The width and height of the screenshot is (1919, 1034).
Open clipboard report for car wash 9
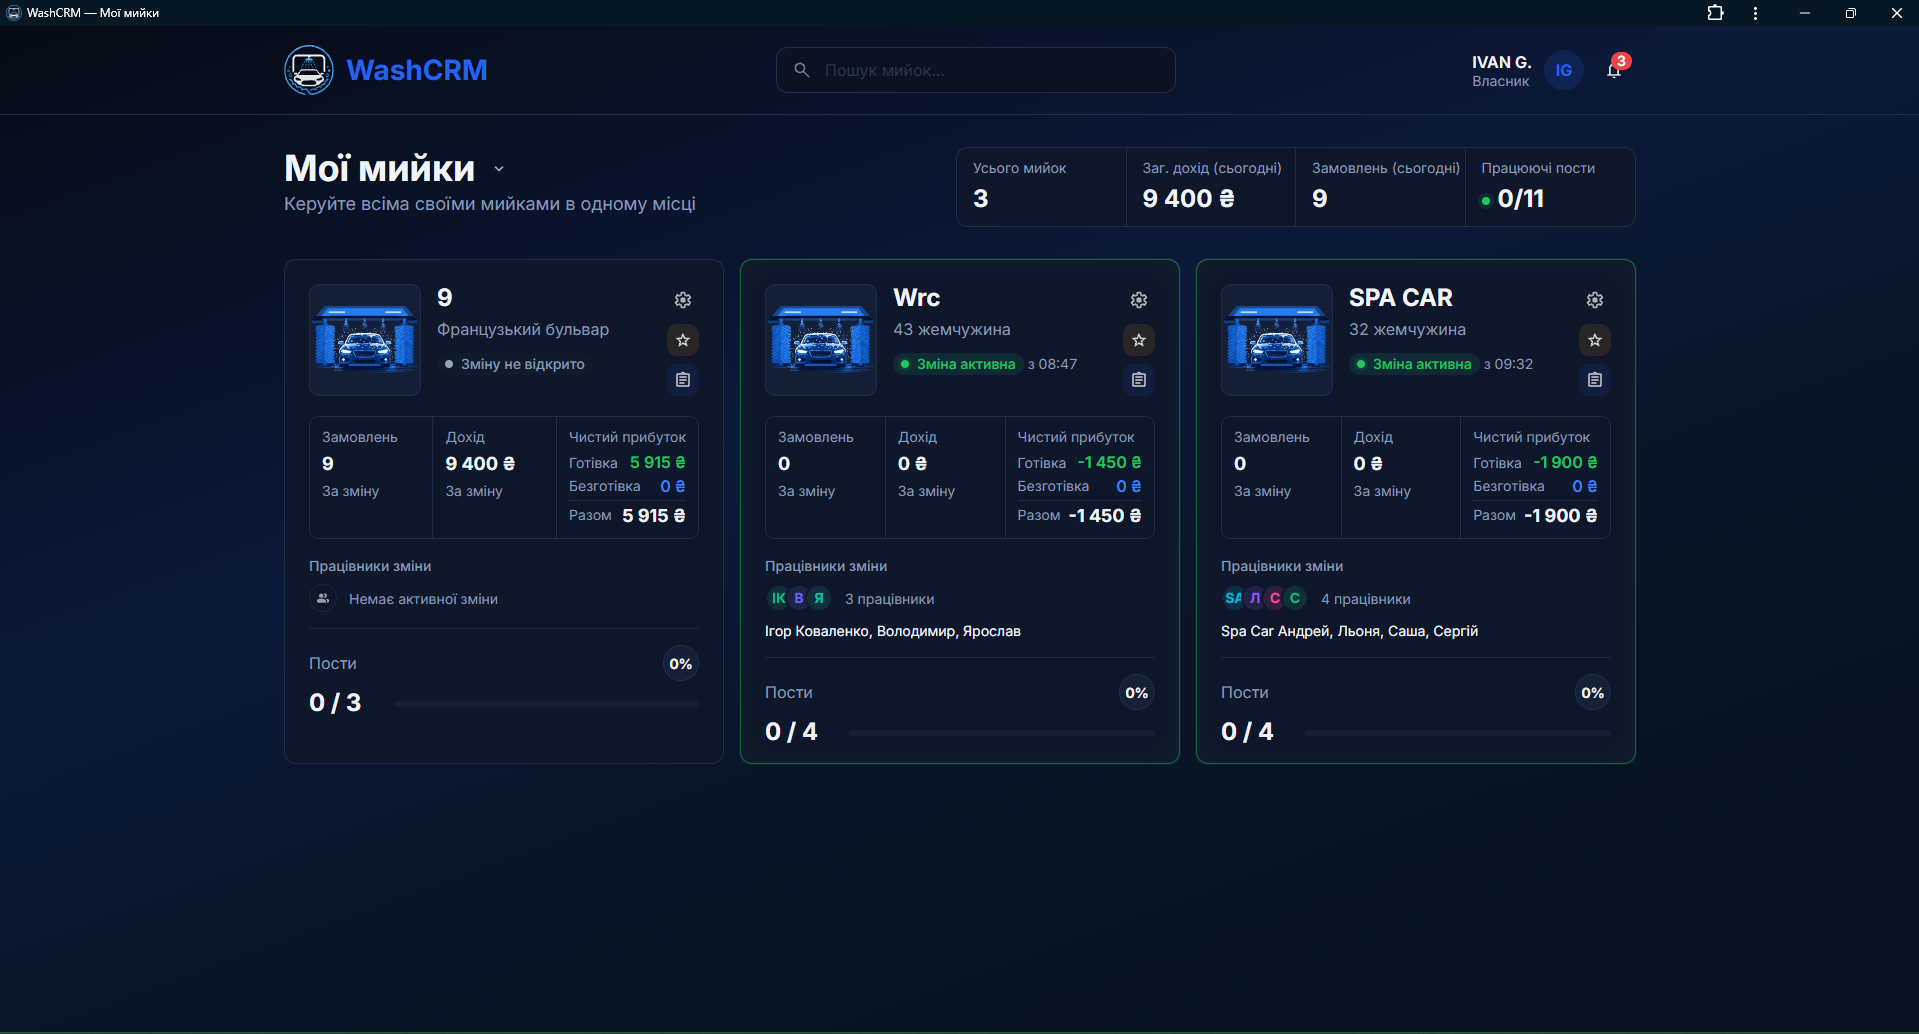click(683, 380)
